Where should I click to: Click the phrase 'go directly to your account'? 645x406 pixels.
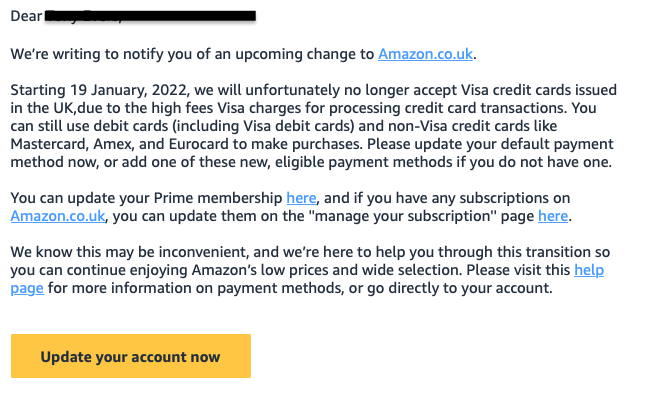click(459, 288)
